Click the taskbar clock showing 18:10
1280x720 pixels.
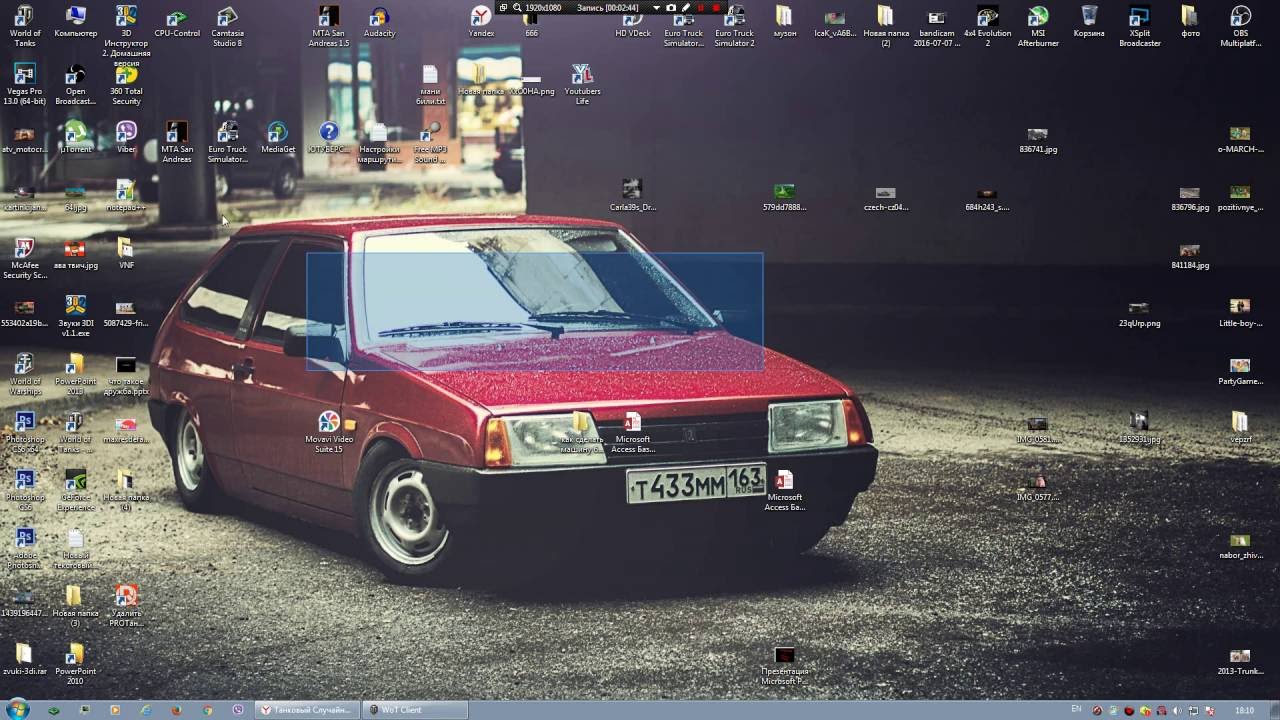tap(1244, 710)
